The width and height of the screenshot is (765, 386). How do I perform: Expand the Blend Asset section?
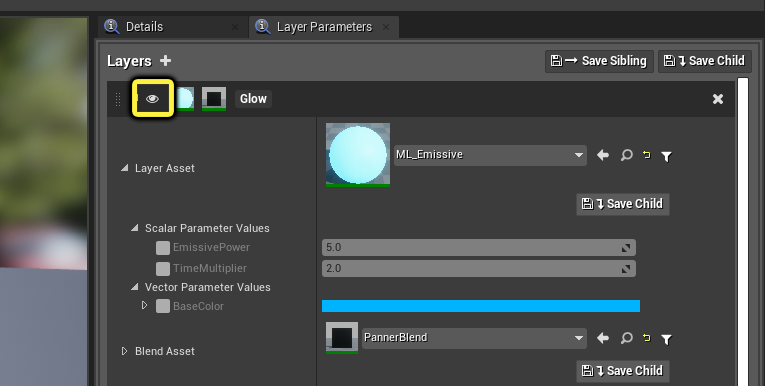coord(124,351)
